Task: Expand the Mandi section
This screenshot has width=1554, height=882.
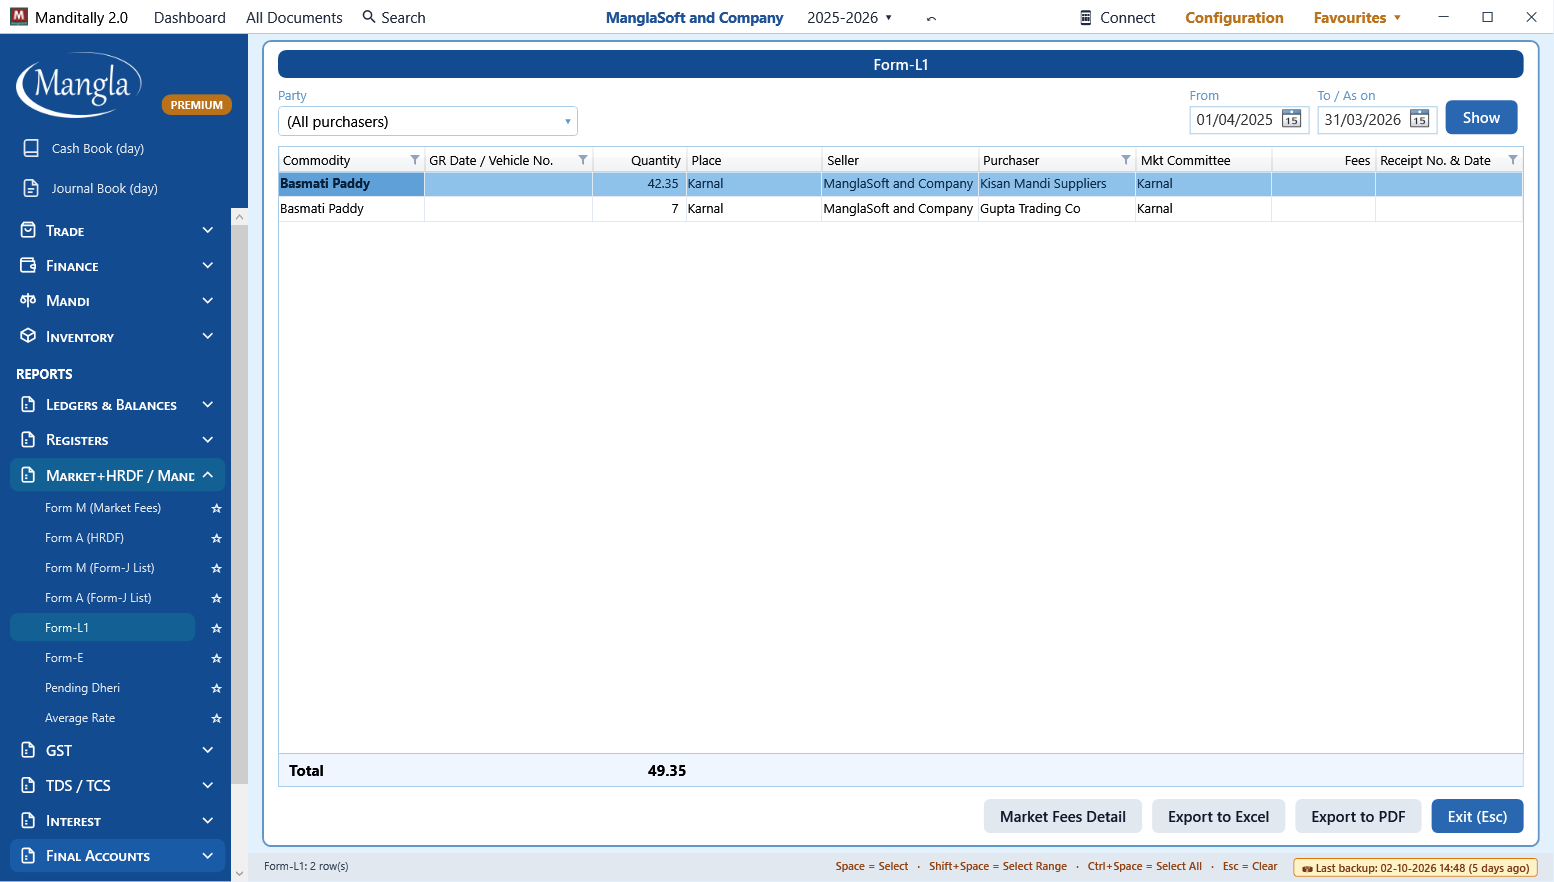Action: [x=118, y=301]
